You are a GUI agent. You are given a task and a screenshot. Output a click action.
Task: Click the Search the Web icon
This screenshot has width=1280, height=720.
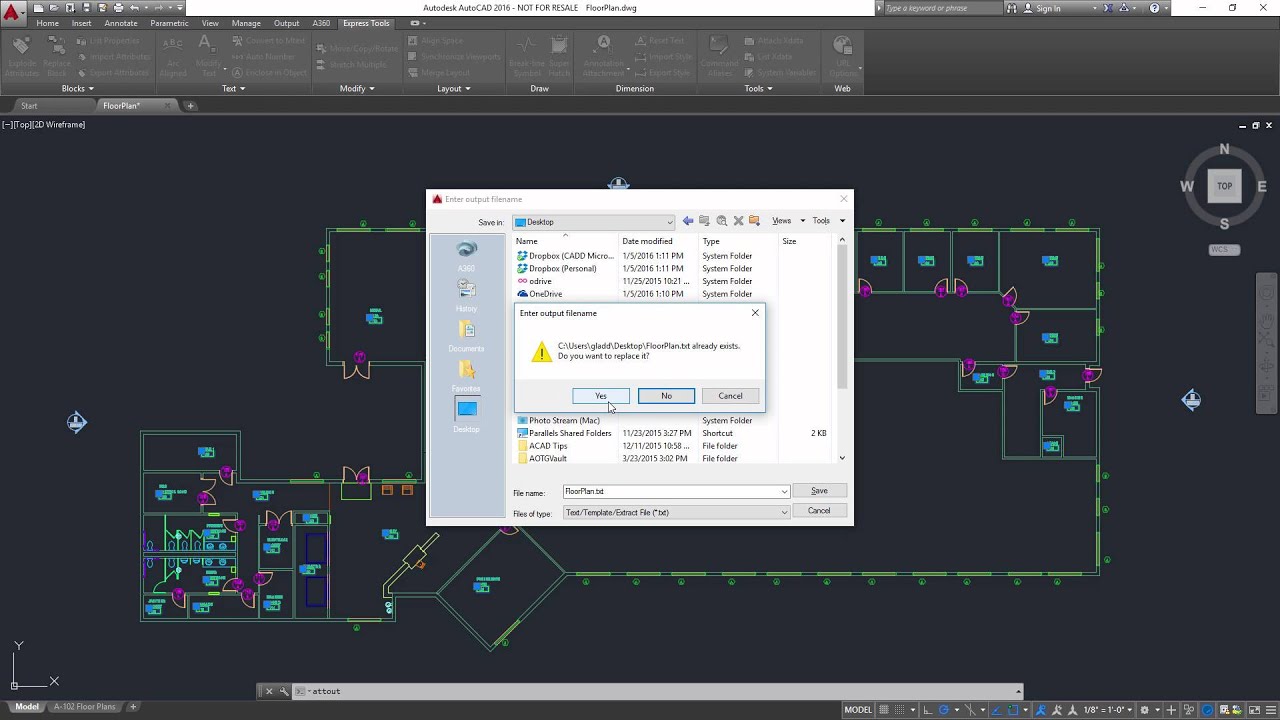721,221
